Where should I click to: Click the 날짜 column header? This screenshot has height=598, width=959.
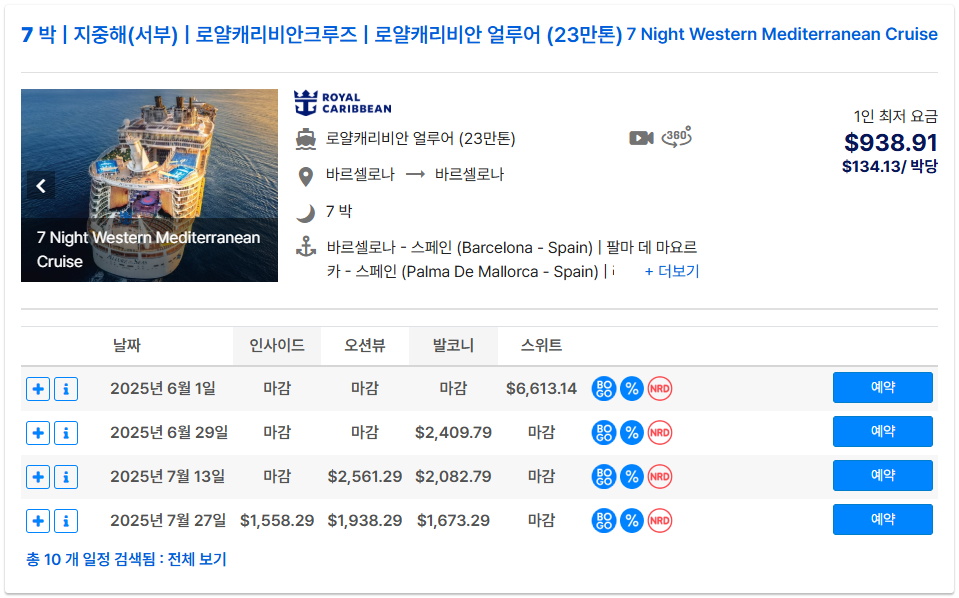pos(127,345)
